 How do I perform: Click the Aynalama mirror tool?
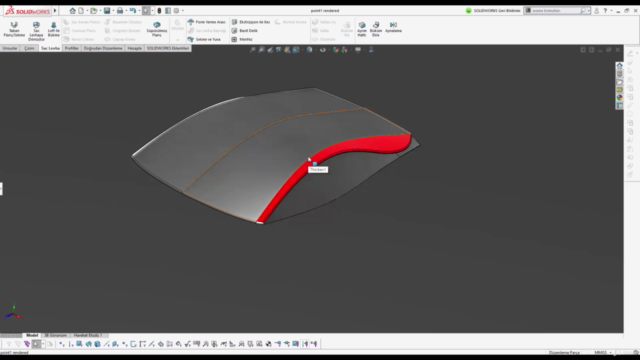point(393,27)
